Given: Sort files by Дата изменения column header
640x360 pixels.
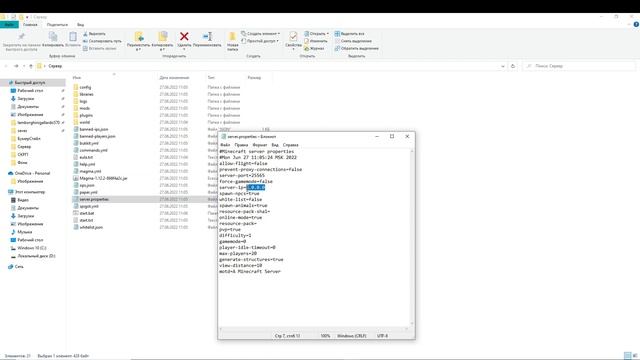Looking at the screenshot, I should (174, 78).
